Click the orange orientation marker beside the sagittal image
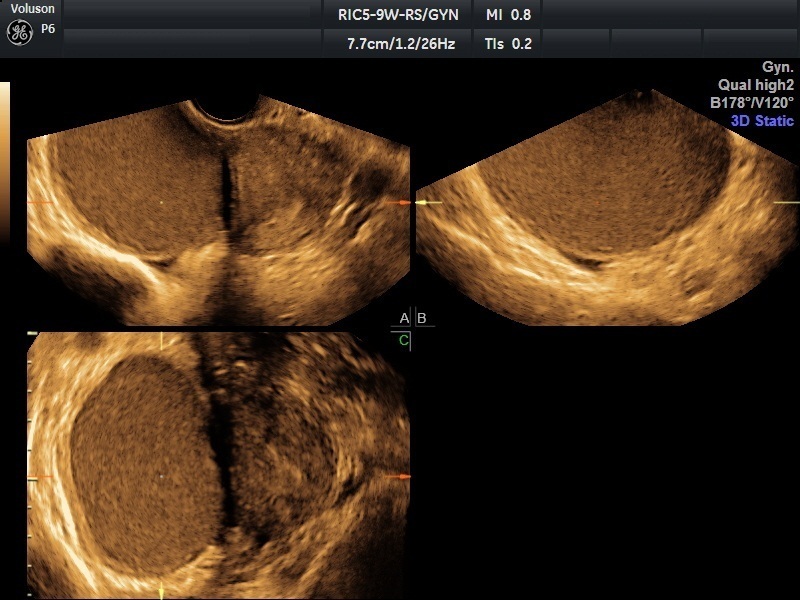This screenshot has width=800, height=600. (x=404, y=203)
